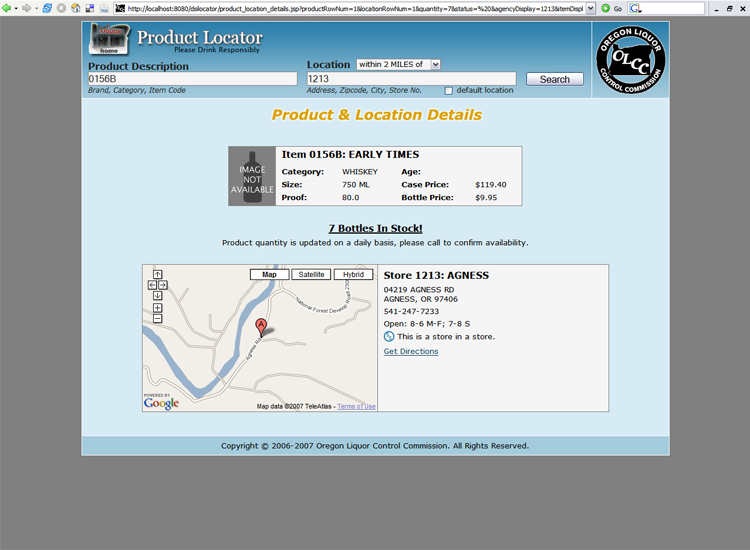Minimize the browser window
Viewport: 750px width, 550px height.
click(716, 9)
